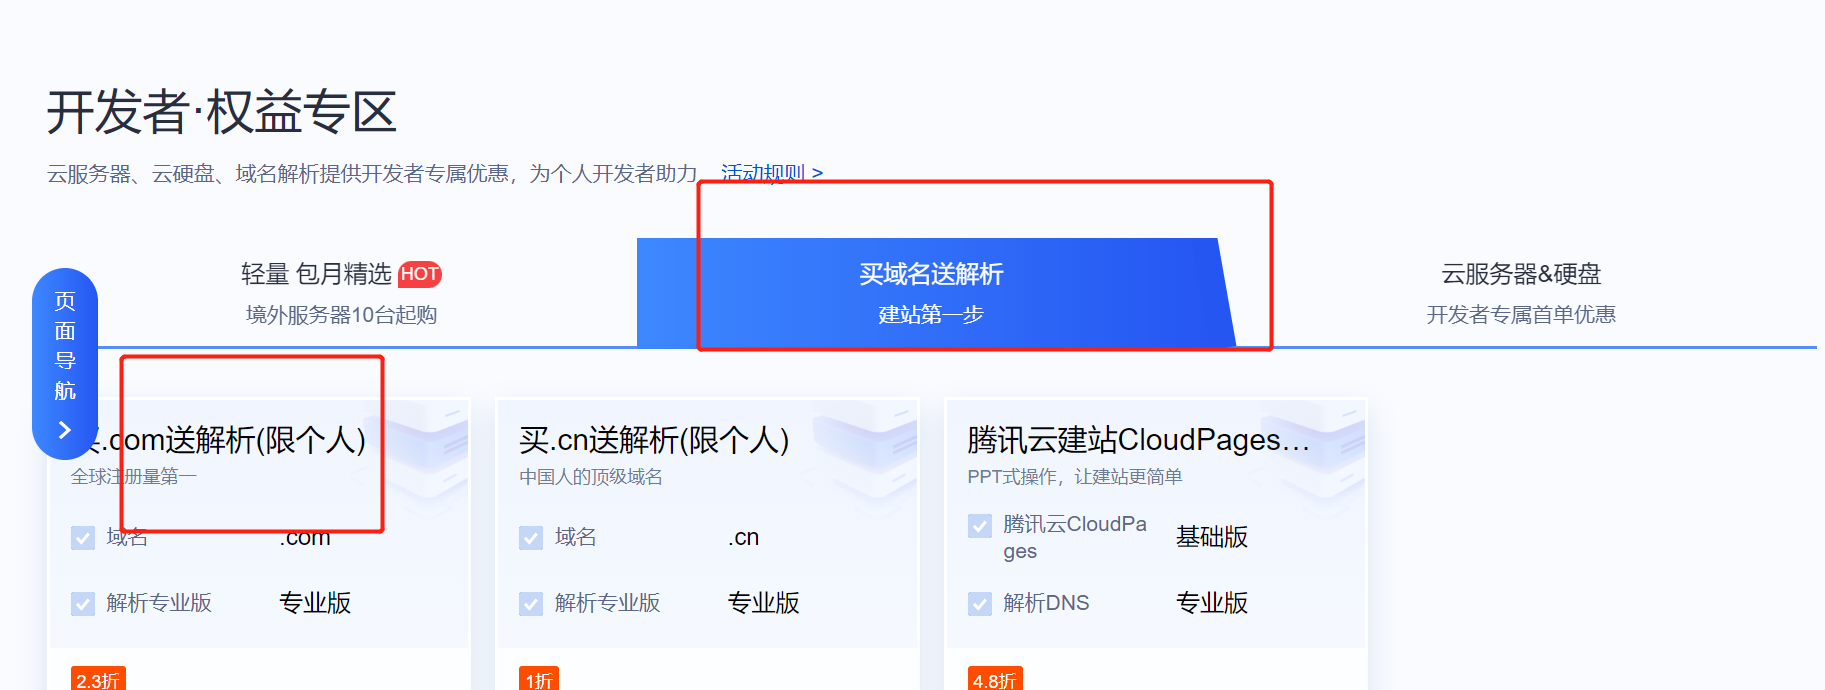Switch to 轻量 包月精选 tab
The image size is (1825, 690).
(341, 293)
